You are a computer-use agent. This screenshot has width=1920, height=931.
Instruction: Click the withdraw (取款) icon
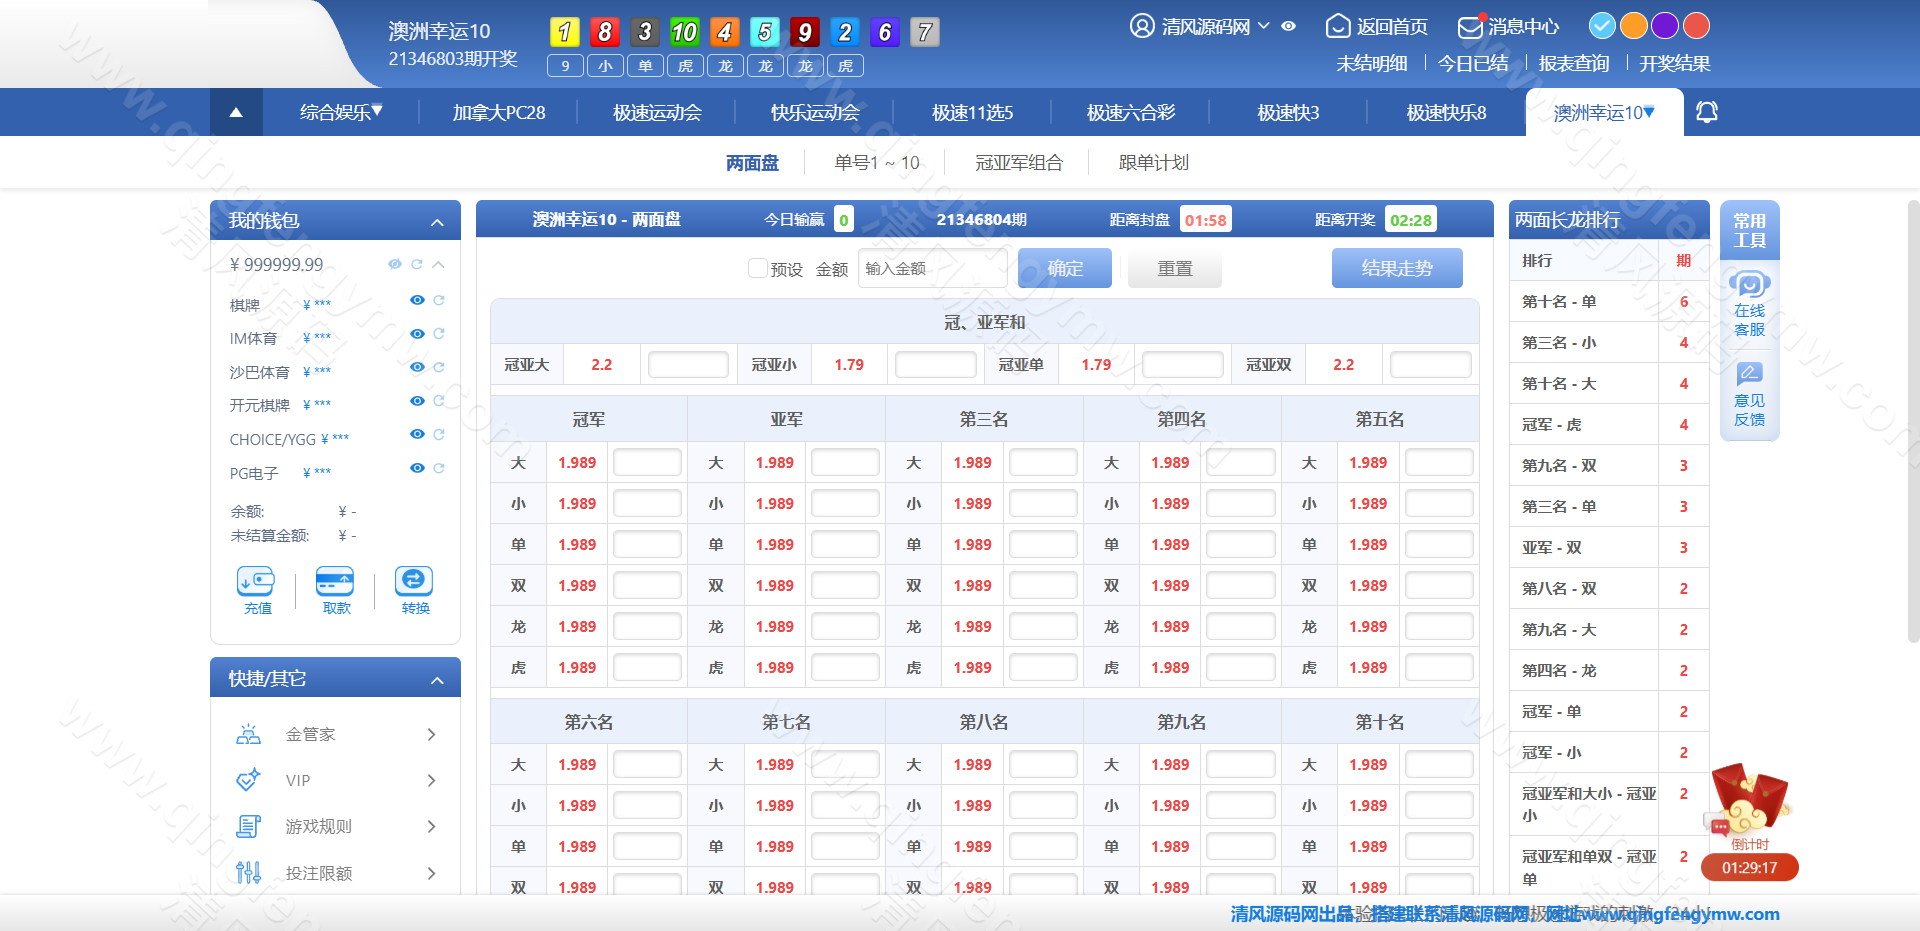point(335,581)
